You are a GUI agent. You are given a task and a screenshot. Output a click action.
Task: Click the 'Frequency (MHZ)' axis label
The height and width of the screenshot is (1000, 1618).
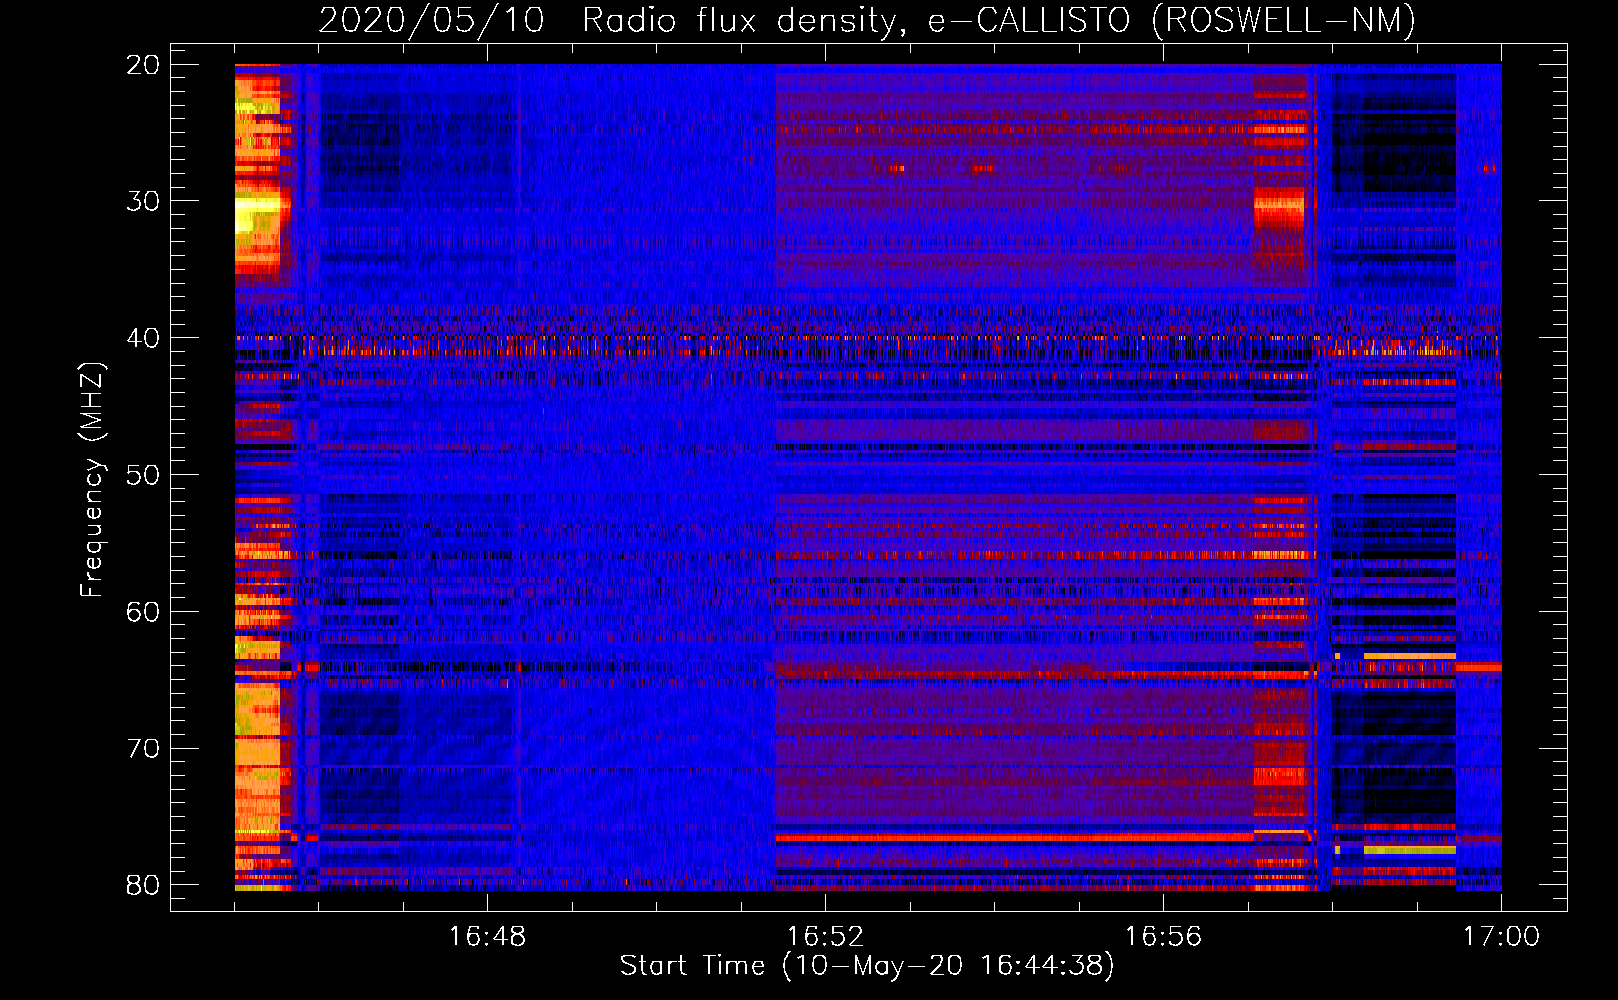(92, 479)
